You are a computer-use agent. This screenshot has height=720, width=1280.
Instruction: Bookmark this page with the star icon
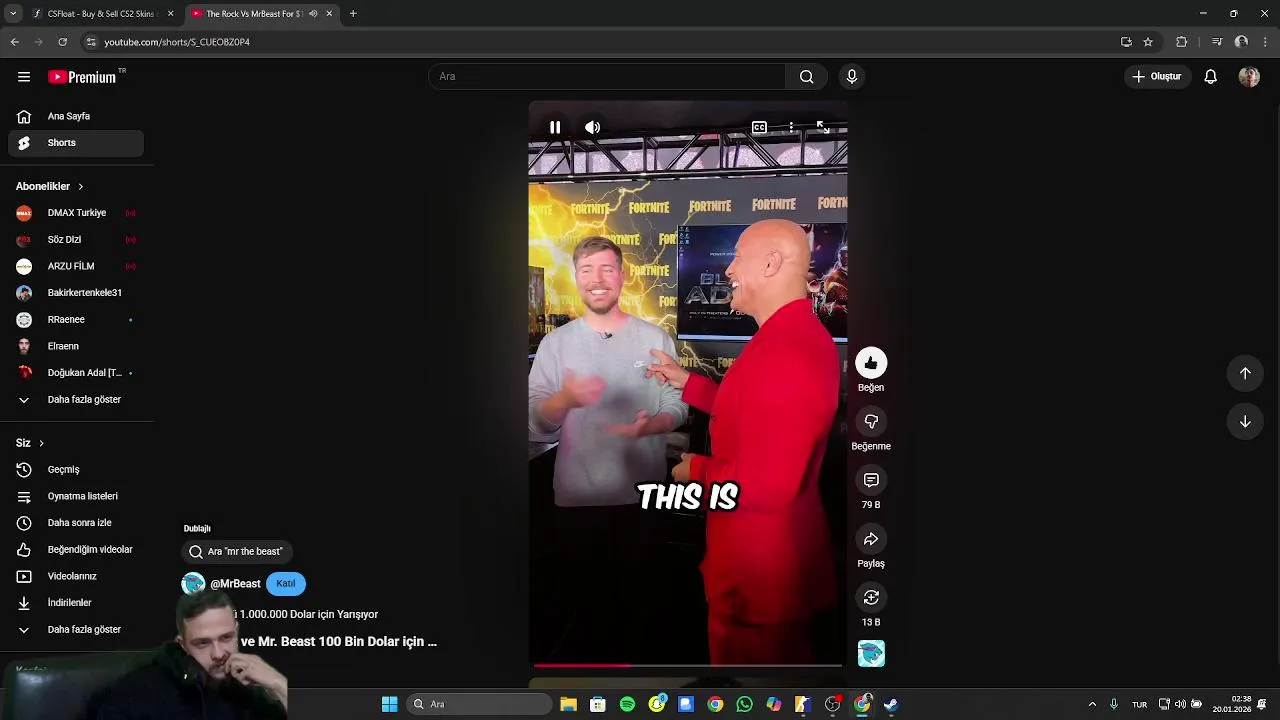(1148, 42)
